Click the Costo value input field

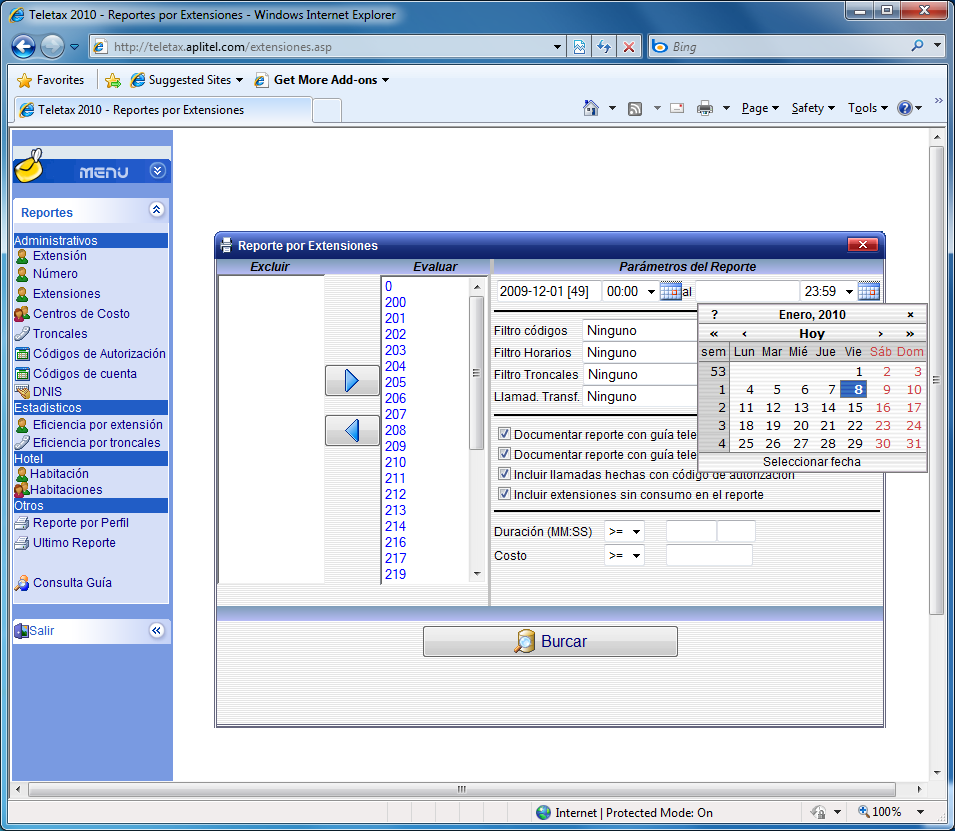(709, 555)
